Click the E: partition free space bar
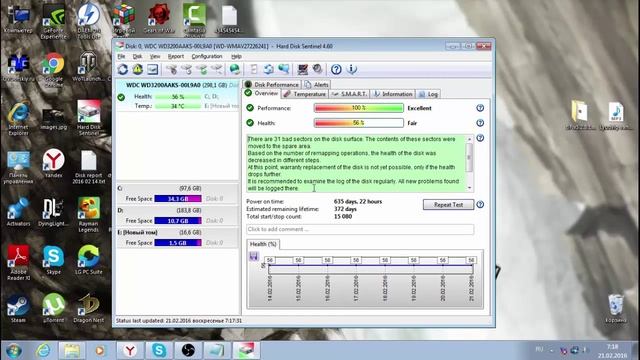640x360 pixels. [178, 243]
